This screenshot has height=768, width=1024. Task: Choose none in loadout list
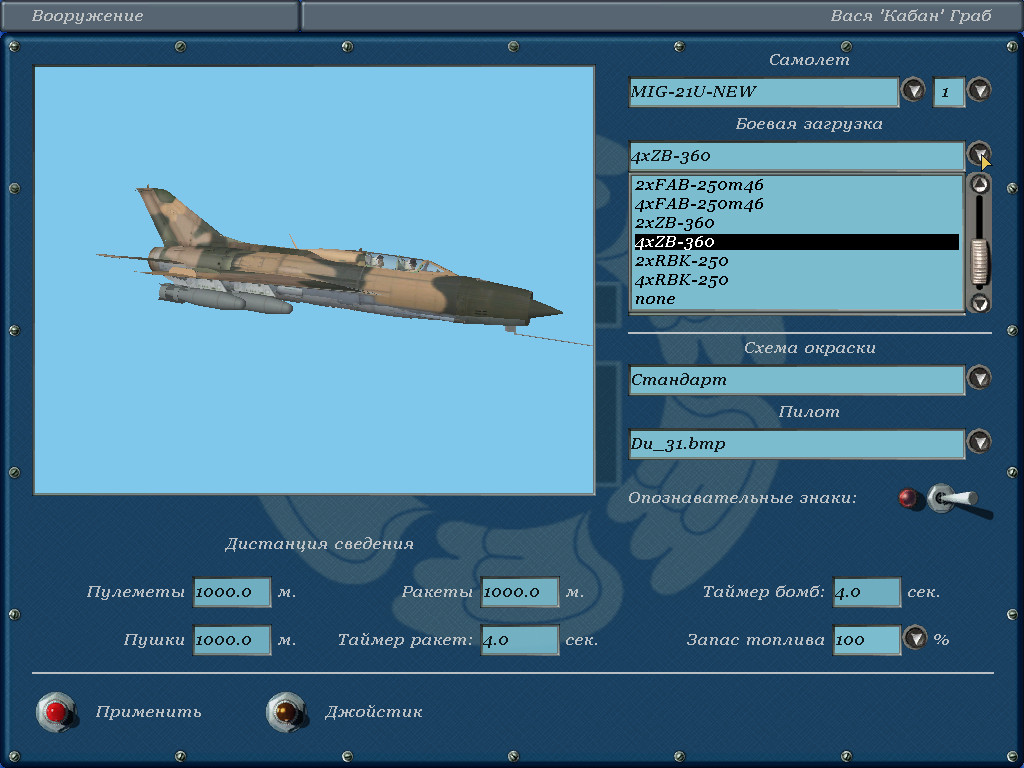pos(797,298)
